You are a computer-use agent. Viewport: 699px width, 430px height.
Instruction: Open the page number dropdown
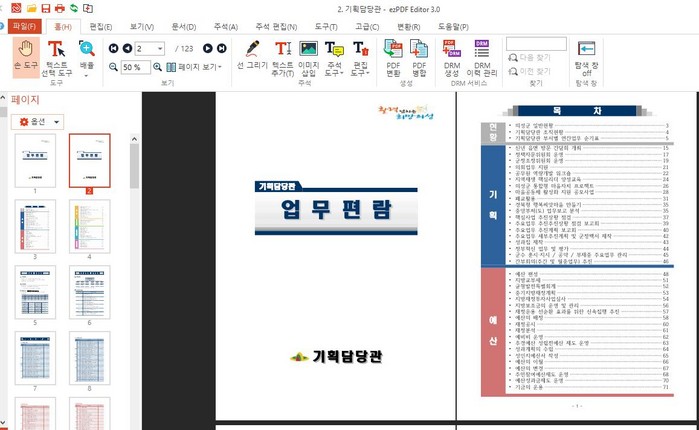point(161,48)
